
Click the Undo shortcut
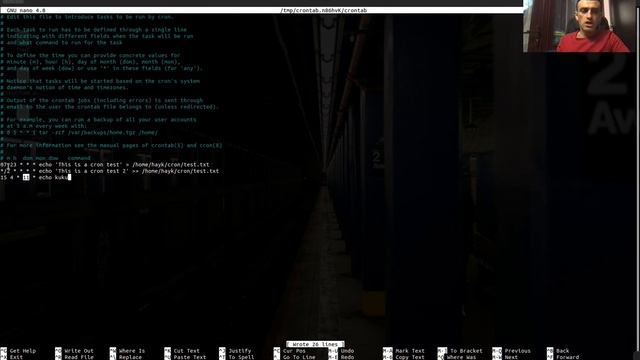click(342, 351)
